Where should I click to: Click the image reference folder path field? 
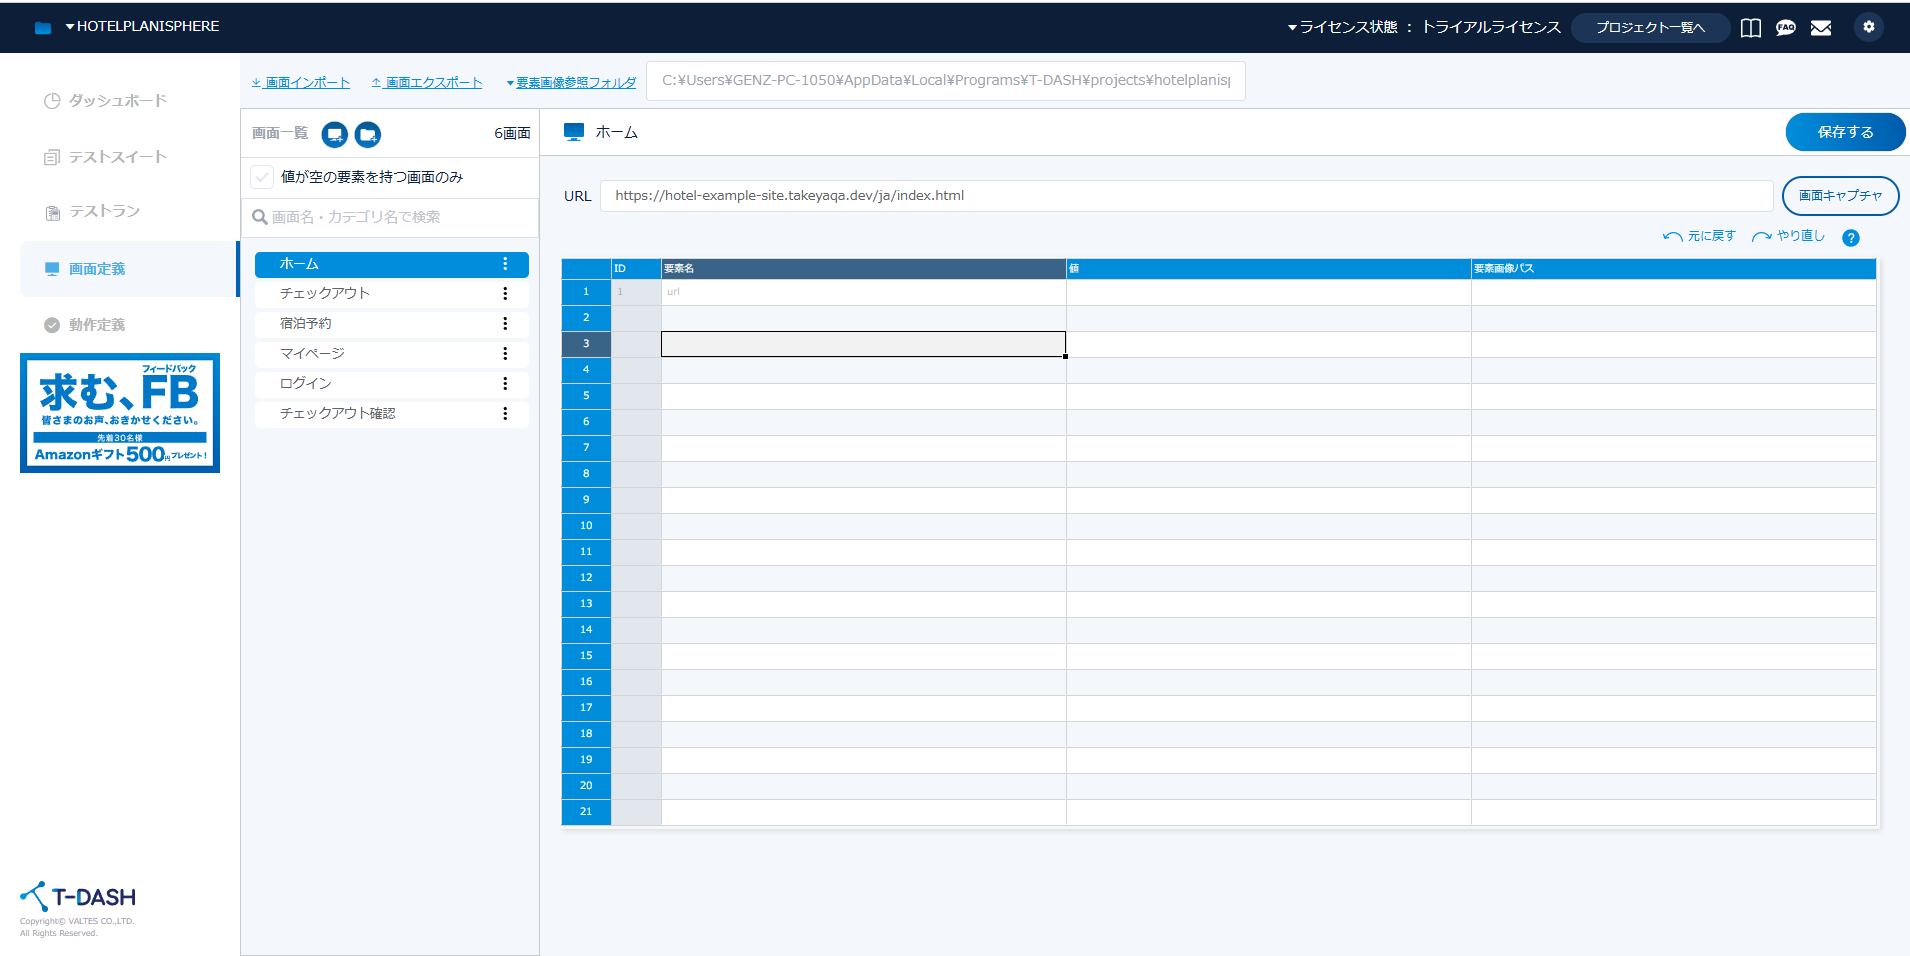point(946,81)
